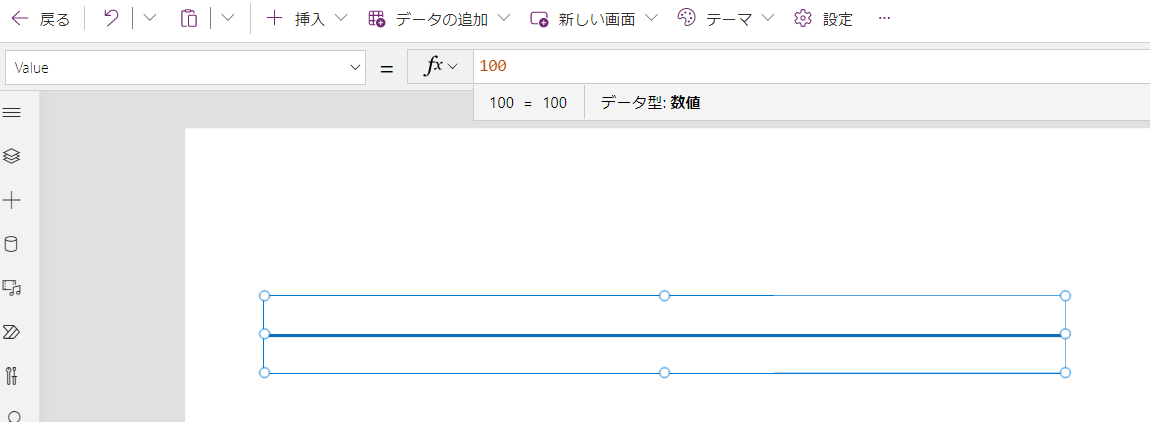This screenshot has width=1150, height=422.
Task: Click the back arrow icon
Action: click(21, 19)
